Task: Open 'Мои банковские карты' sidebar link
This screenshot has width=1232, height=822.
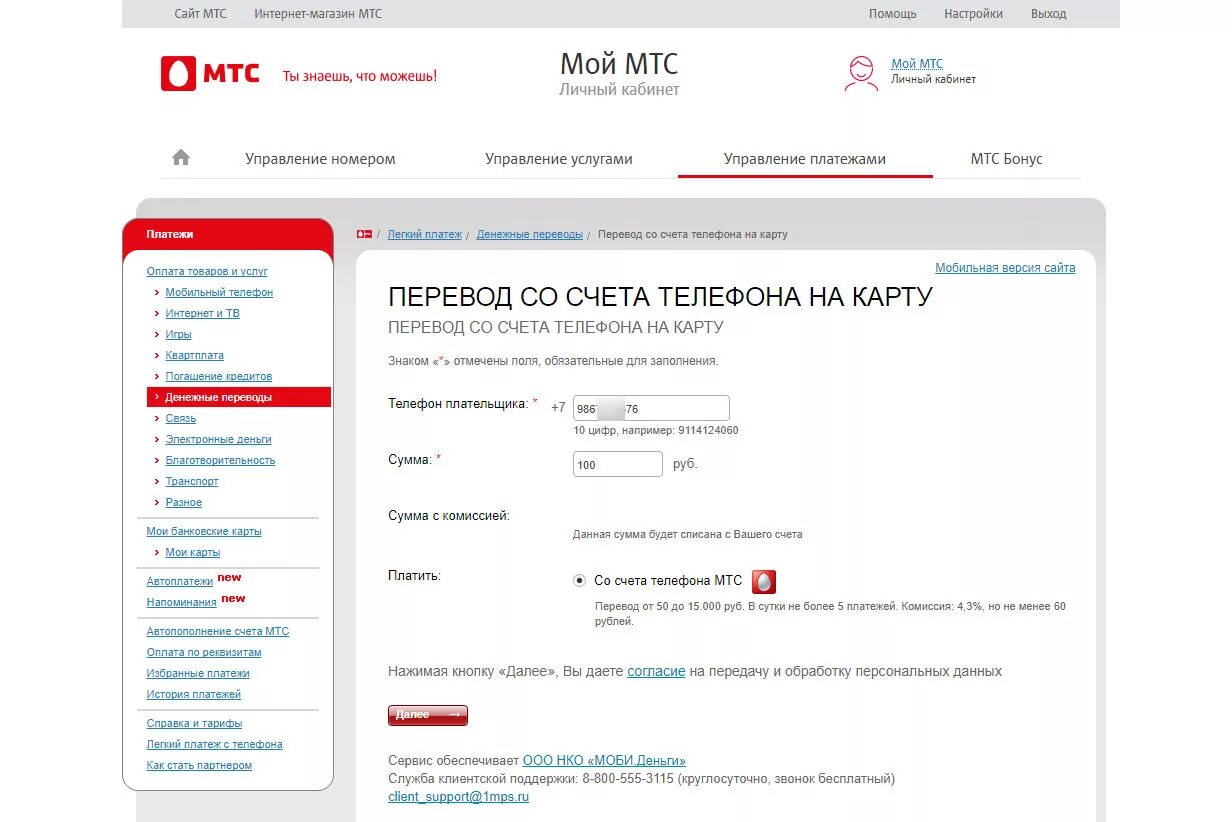Action: [x=204, y=531]
